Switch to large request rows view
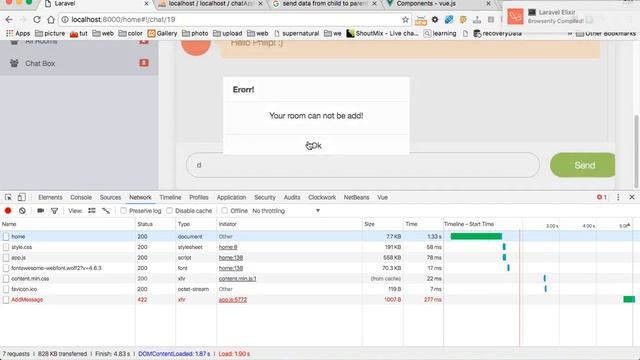The height and width of the screenshot is (360, 640). (x=92, y=211)
